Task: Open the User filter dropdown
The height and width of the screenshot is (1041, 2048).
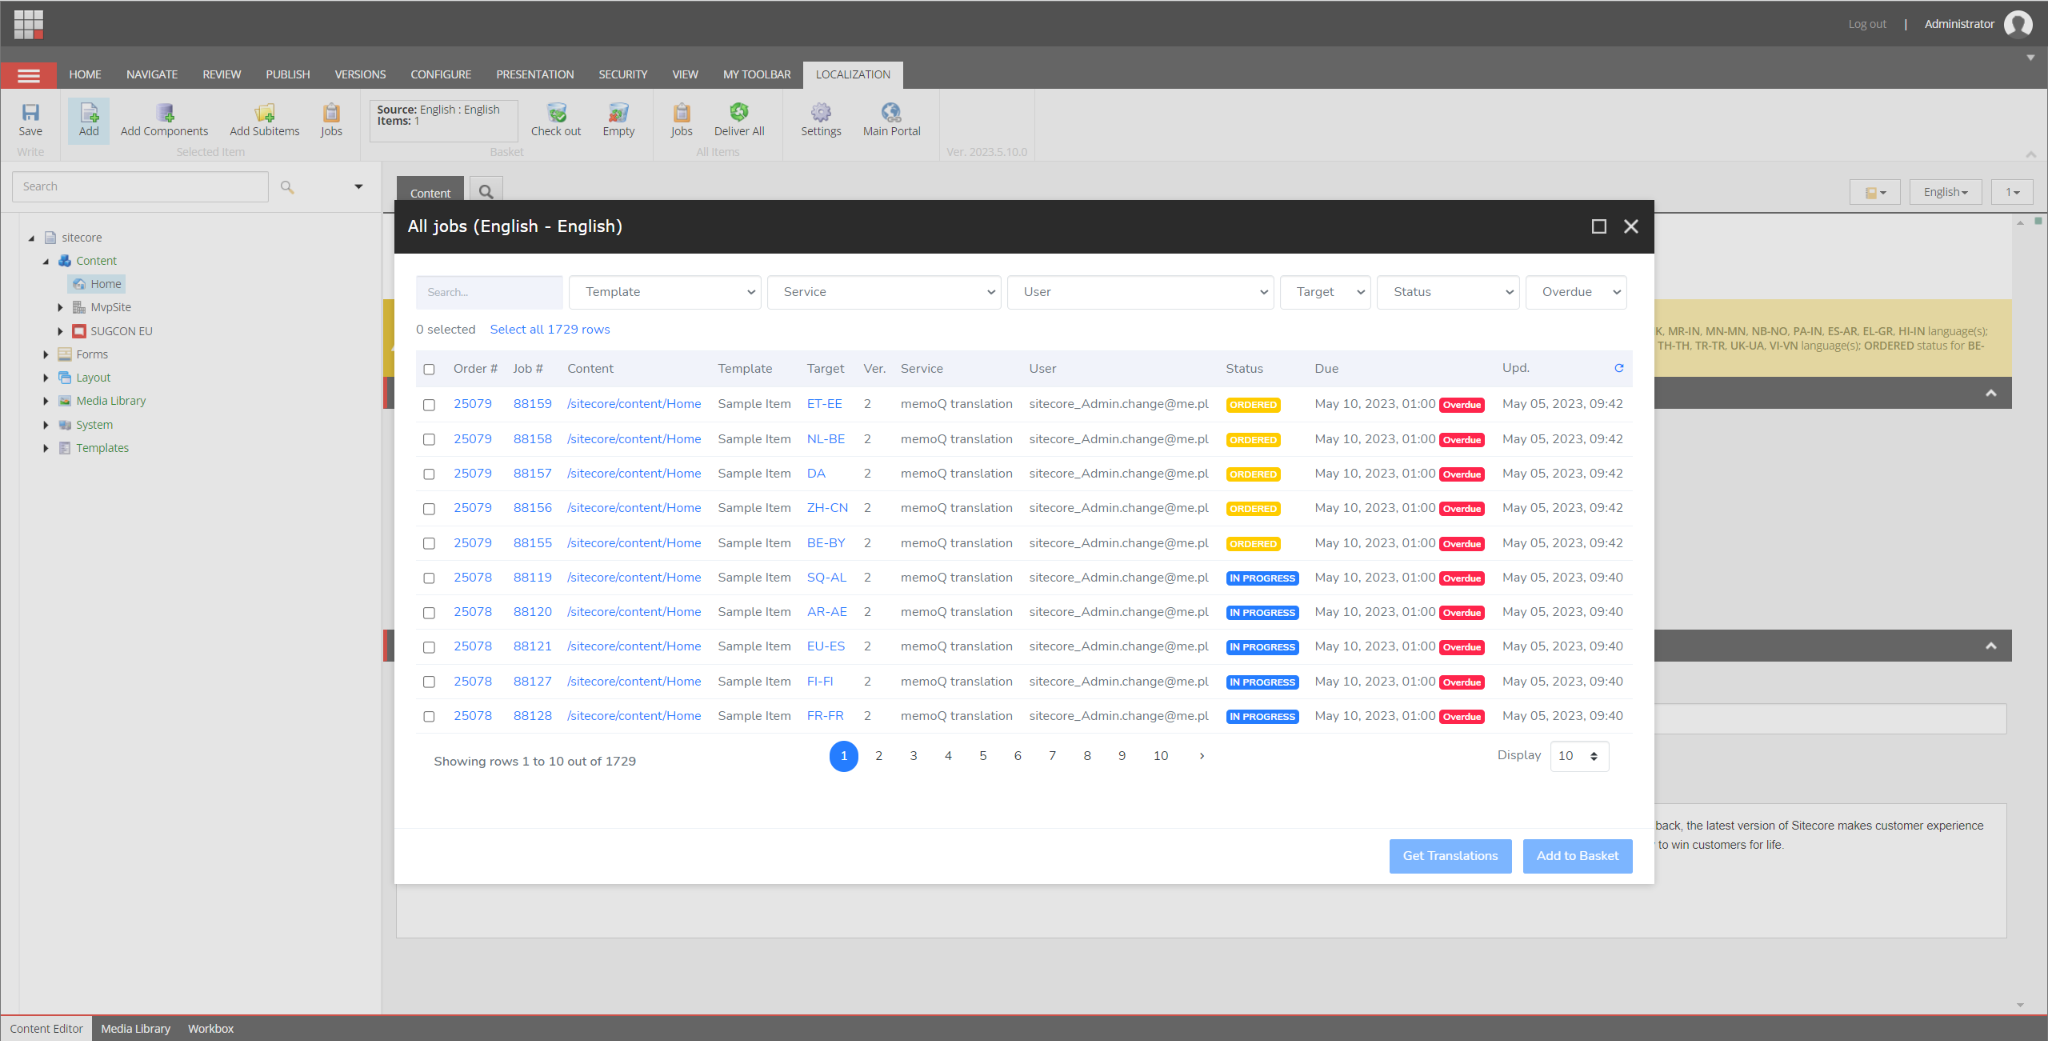Action: tap(1140, 292)
